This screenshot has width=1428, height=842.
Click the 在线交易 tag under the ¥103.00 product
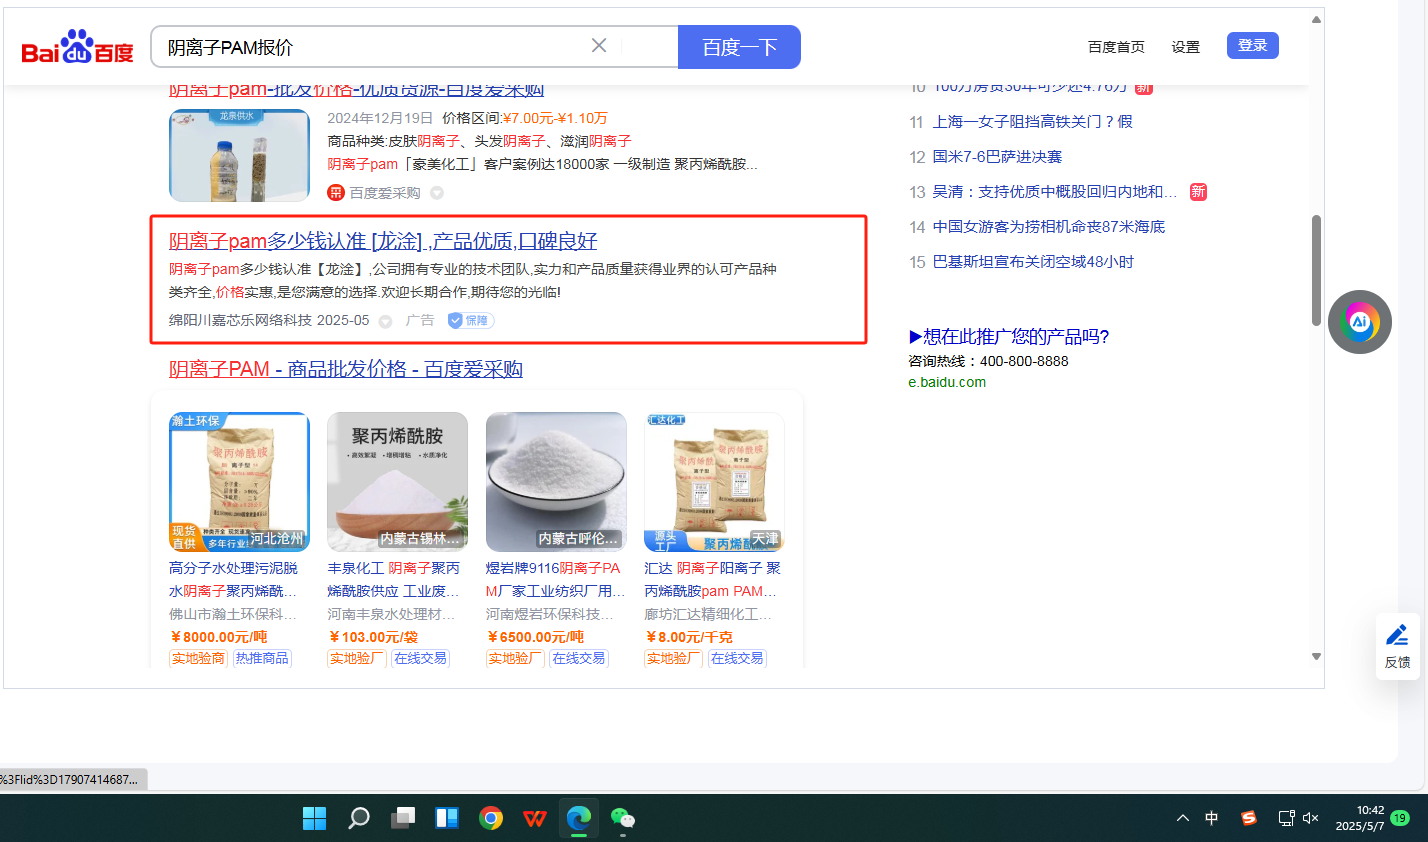pos(420,658)
